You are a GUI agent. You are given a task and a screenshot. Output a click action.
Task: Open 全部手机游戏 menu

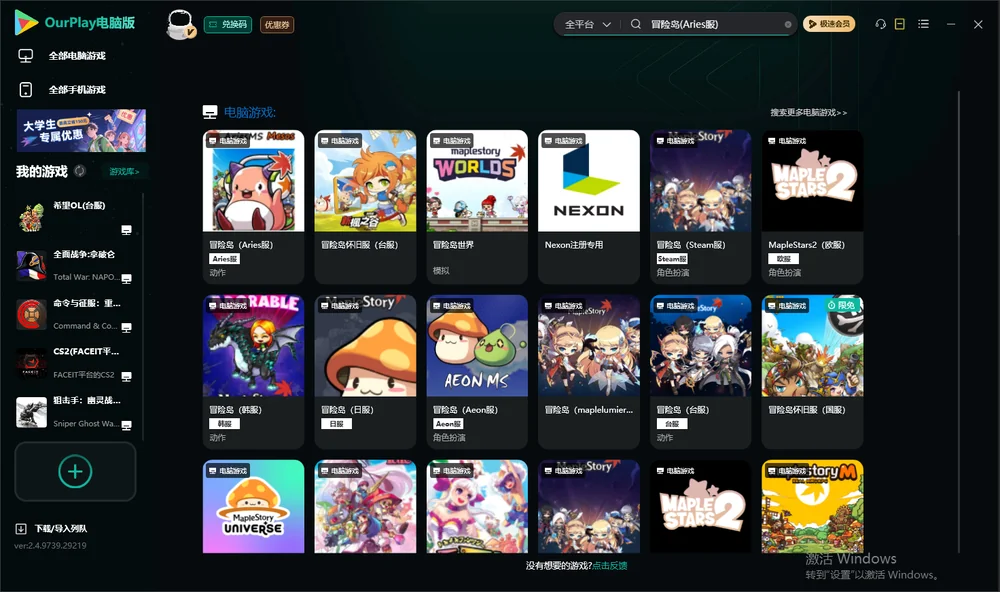point(62,89)
